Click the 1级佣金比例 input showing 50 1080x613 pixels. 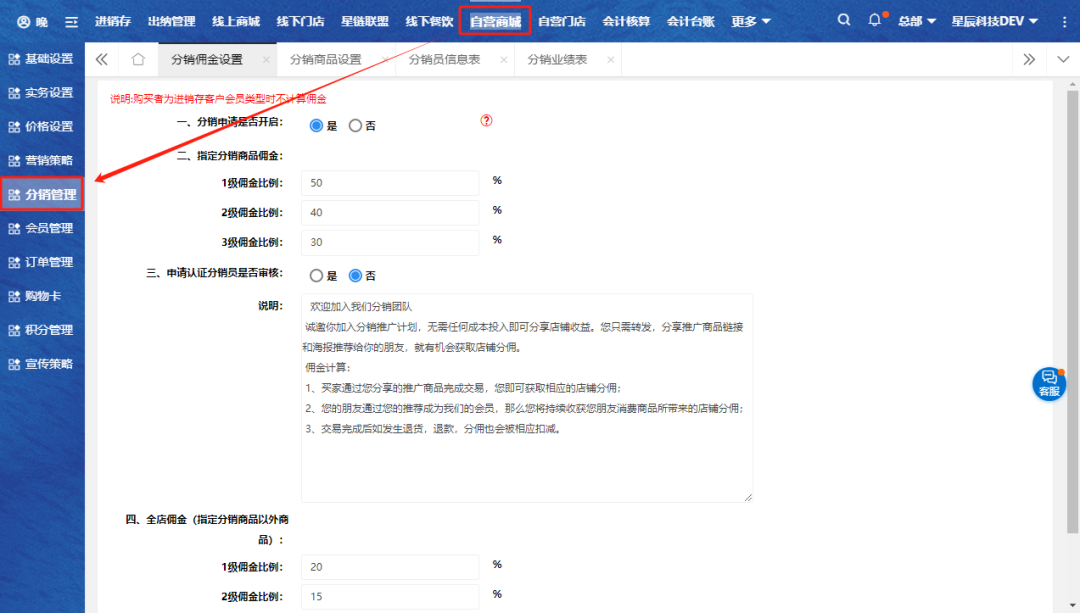click(x=390, y=183)
